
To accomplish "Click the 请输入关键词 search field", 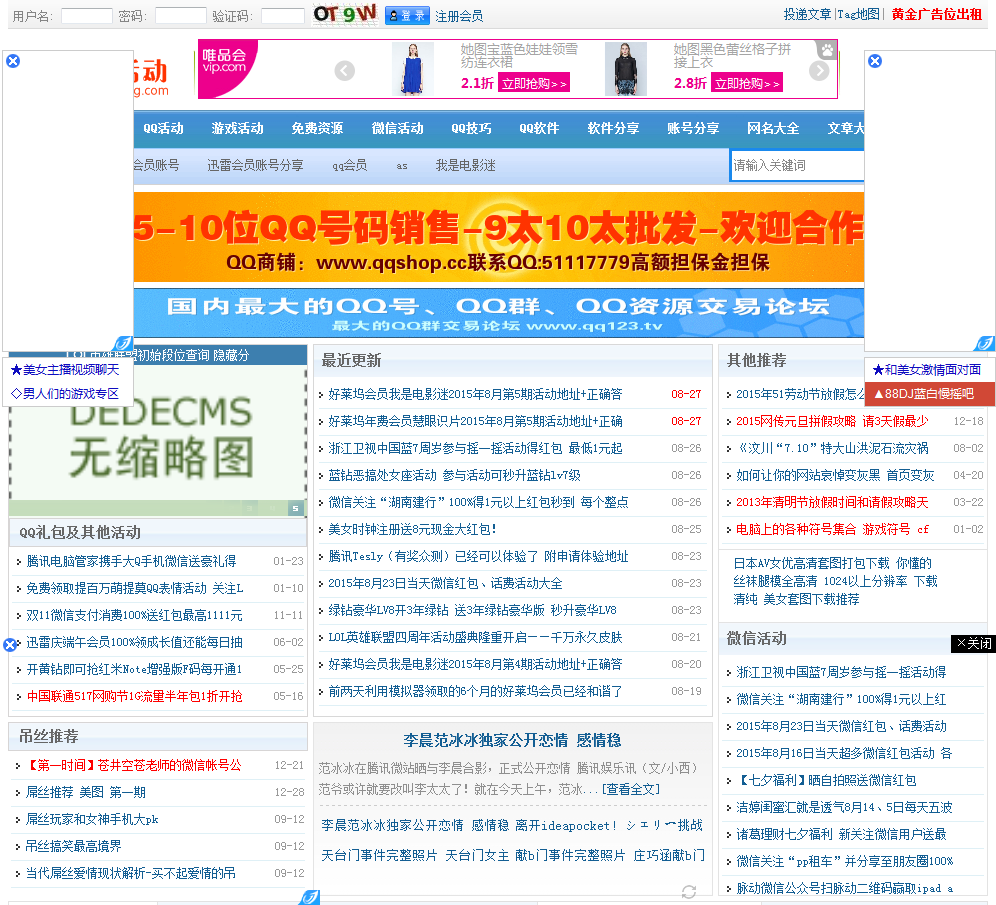I will click(x=797, y=166).
